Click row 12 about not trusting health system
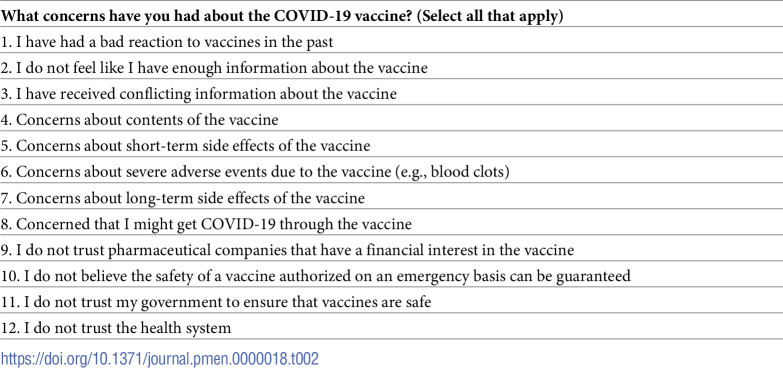Screen dimensions: 783x368 (392, 328)
